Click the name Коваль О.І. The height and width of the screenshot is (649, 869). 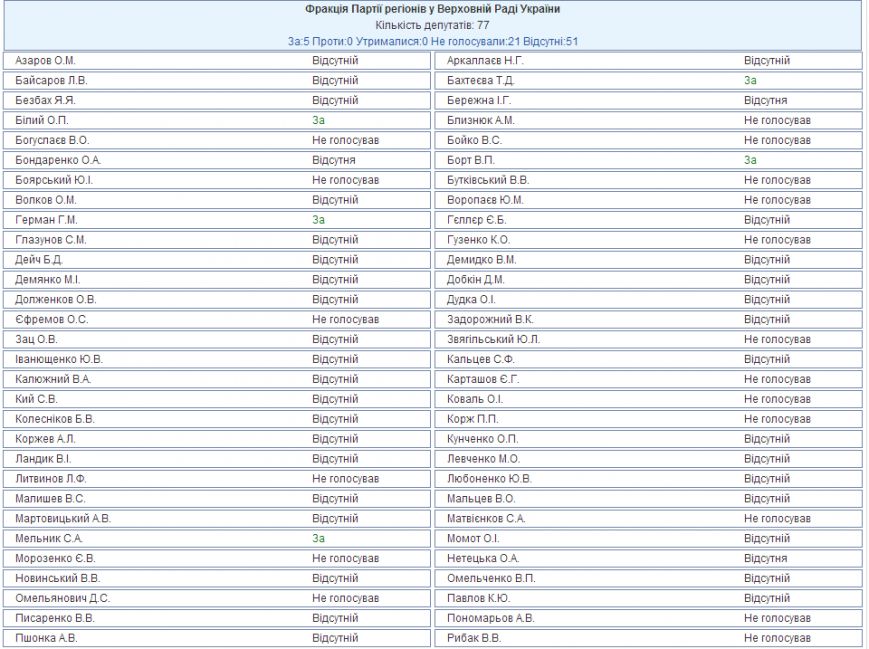pos(475,400)
